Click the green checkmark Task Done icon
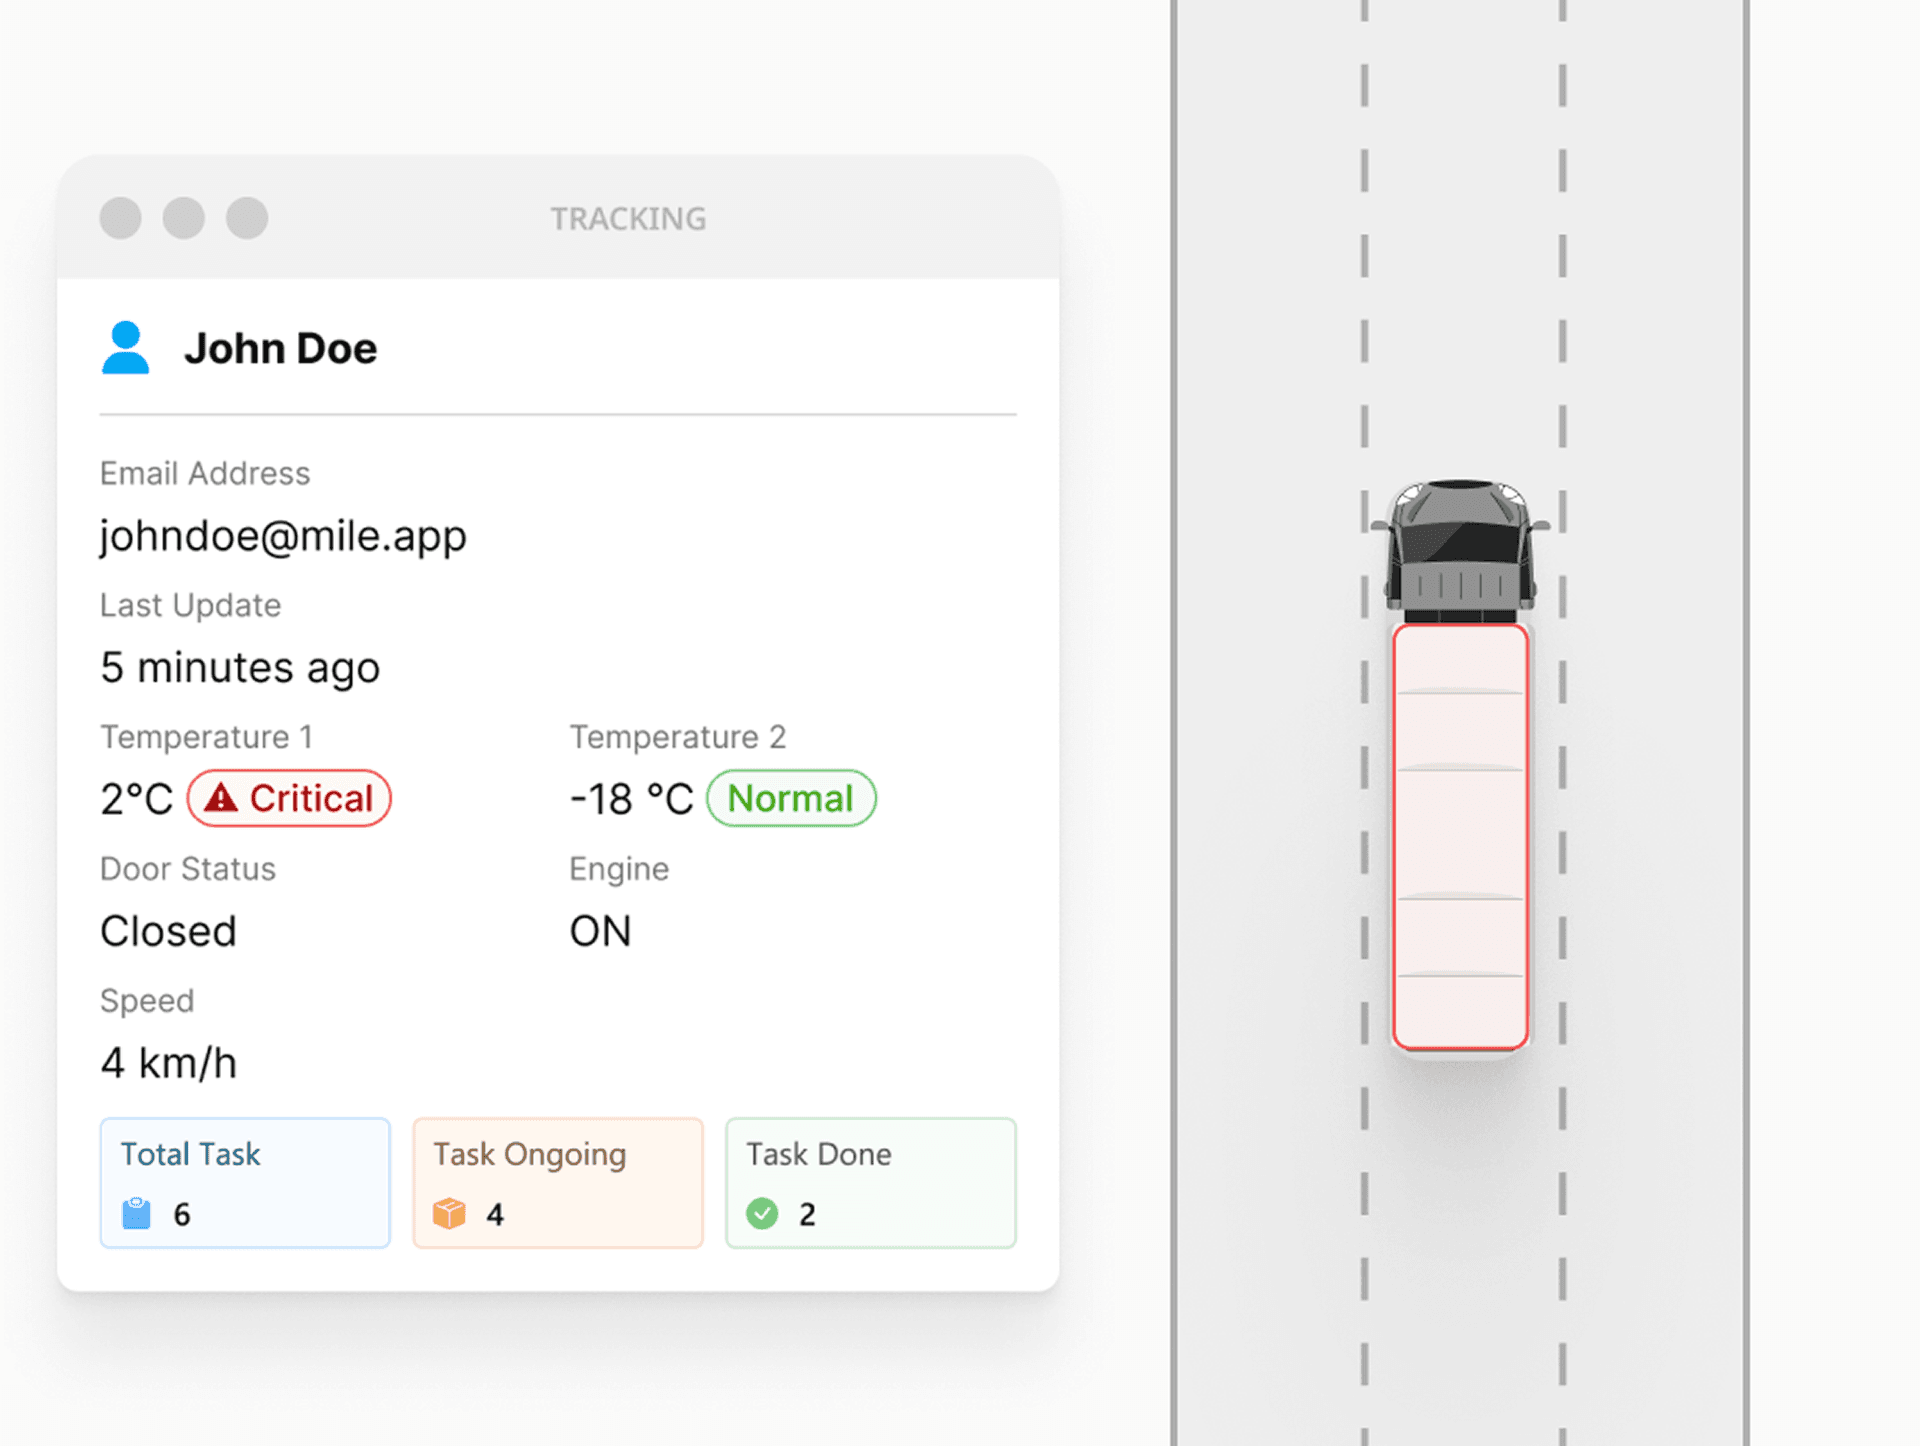1920x1446 pixels. pyautogui.click(x=762, y=1213)
